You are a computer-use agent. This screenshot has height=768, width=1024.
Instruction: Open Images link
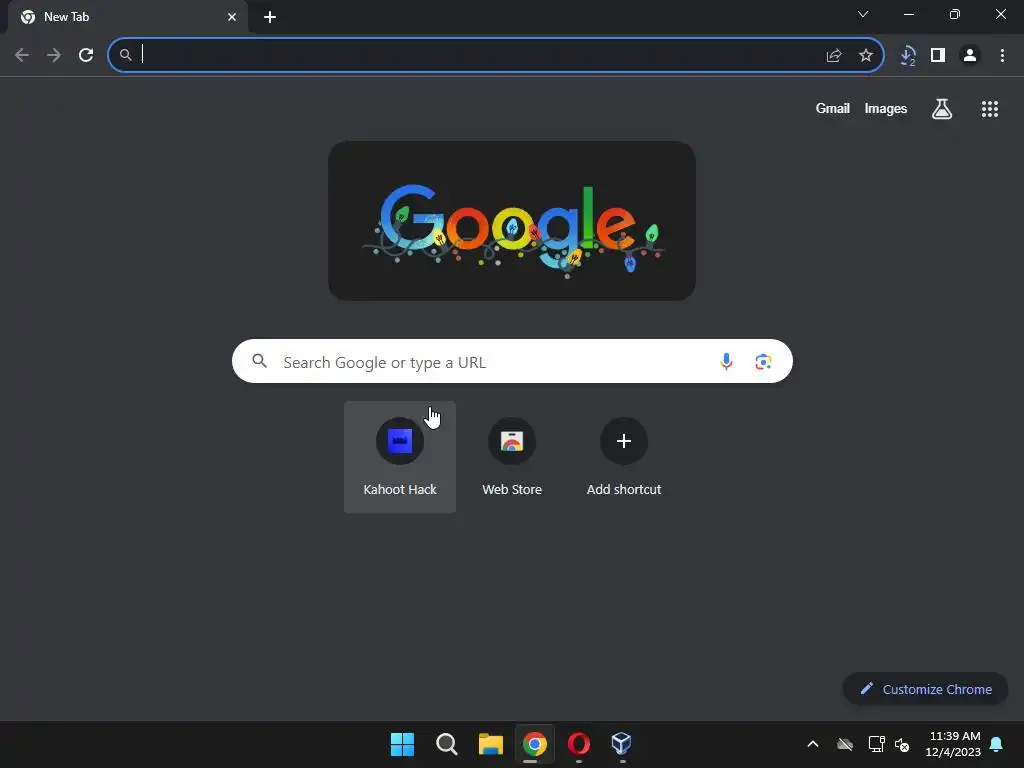point(886,108)
